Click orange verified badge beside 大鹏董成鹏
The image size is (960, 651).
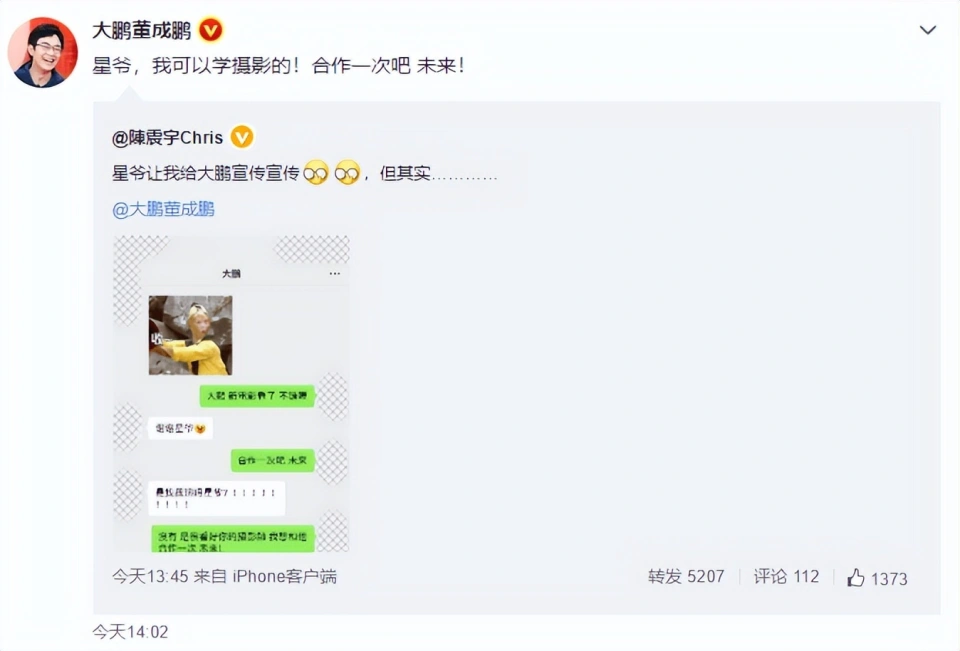coord(211,30)
